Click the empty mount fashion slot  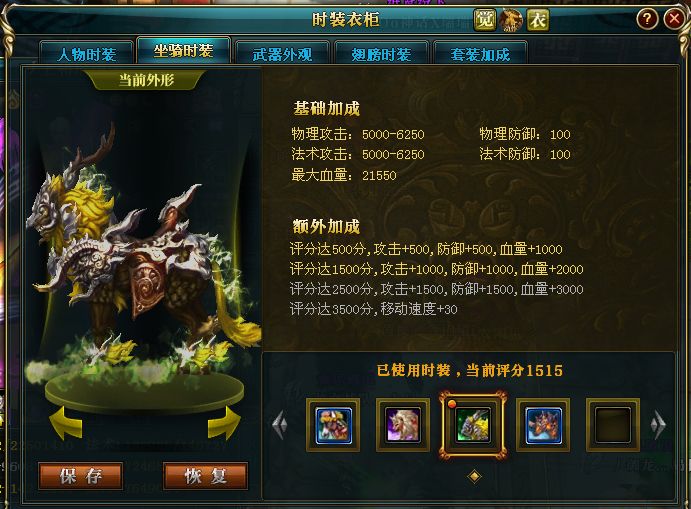pos(613,425)
